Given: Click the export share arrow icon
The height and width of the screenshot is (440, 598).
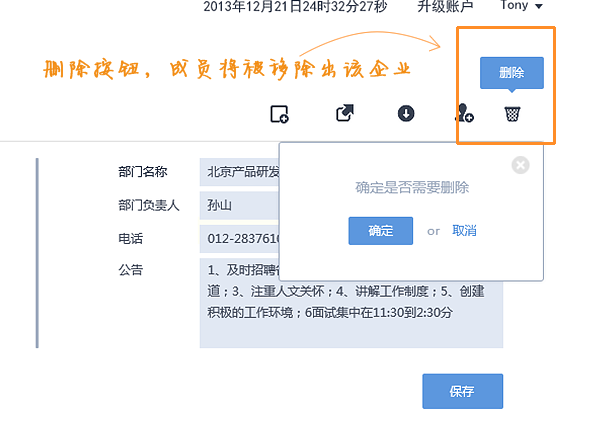Looking at the screenshot, I should coord(345,113).
